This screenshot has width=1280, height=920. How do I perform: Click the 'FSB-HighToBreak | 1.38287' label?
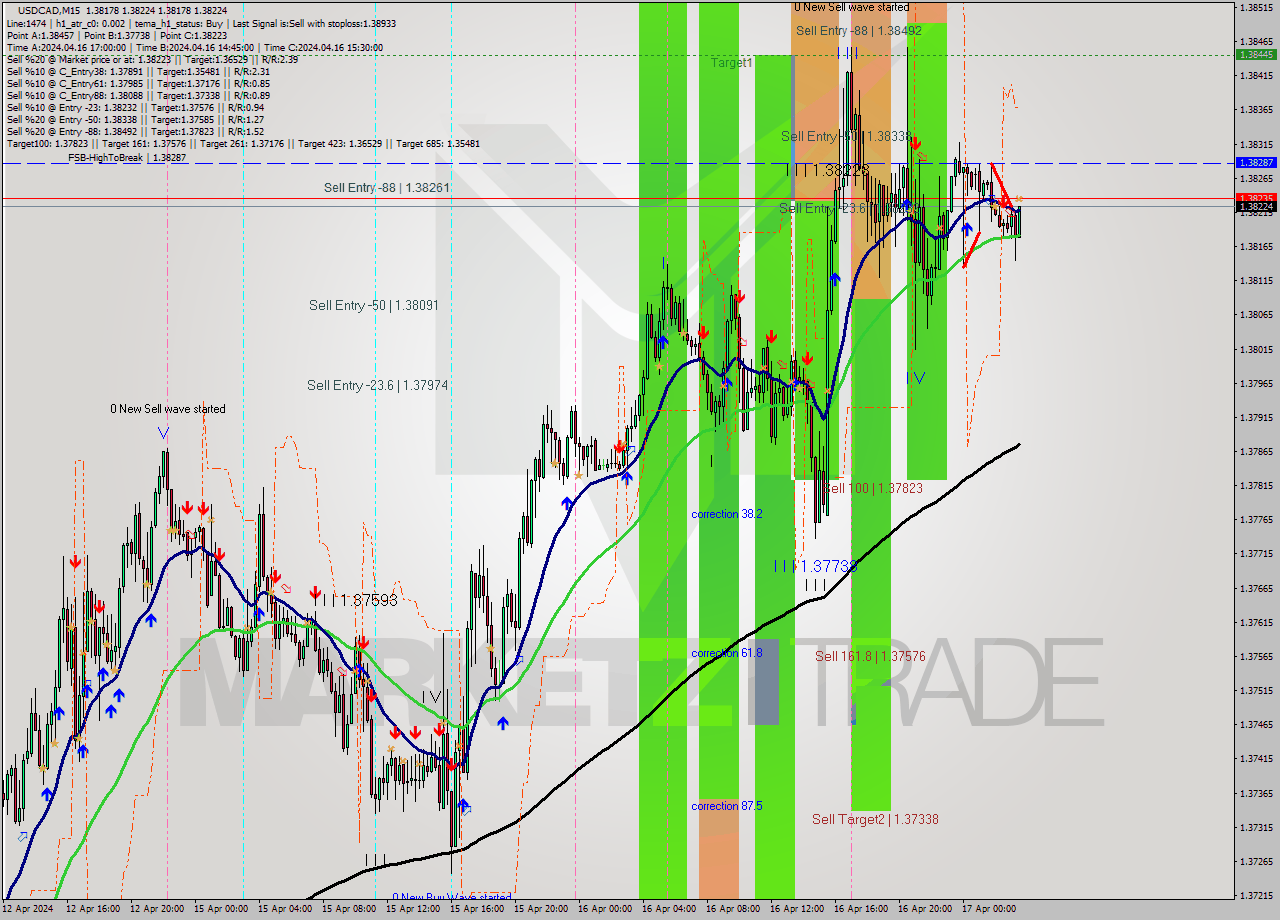[127, 157]
